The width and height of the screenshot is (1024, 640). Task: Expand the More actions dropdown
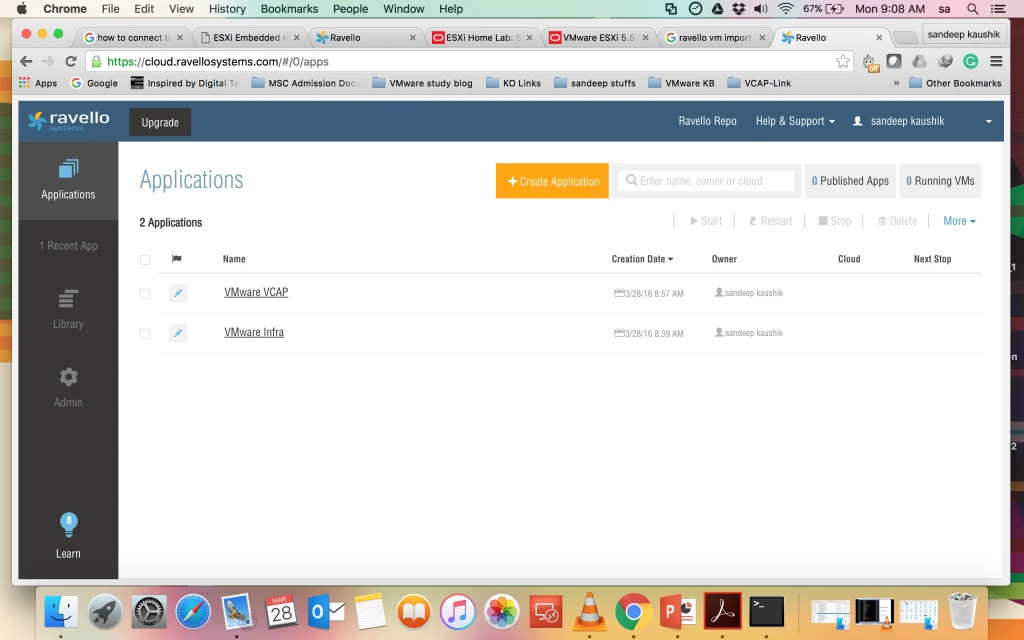(x=959, y=221)
